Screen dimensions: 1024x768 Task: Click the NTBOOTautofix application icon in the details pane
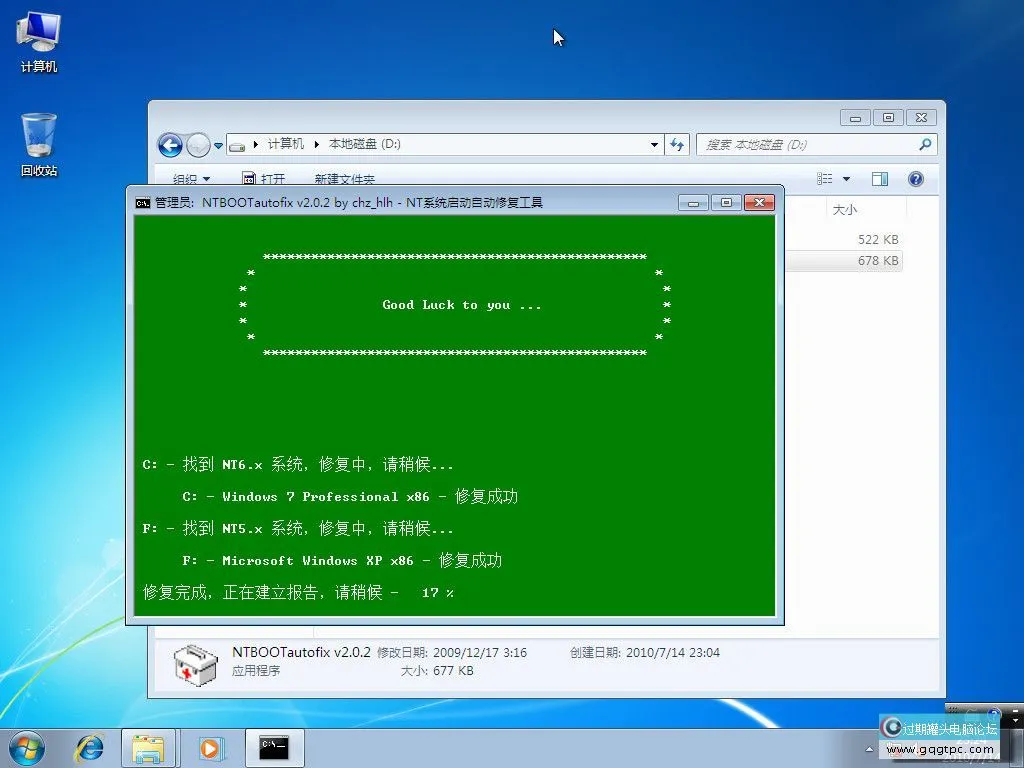click(x=195, y=663)
